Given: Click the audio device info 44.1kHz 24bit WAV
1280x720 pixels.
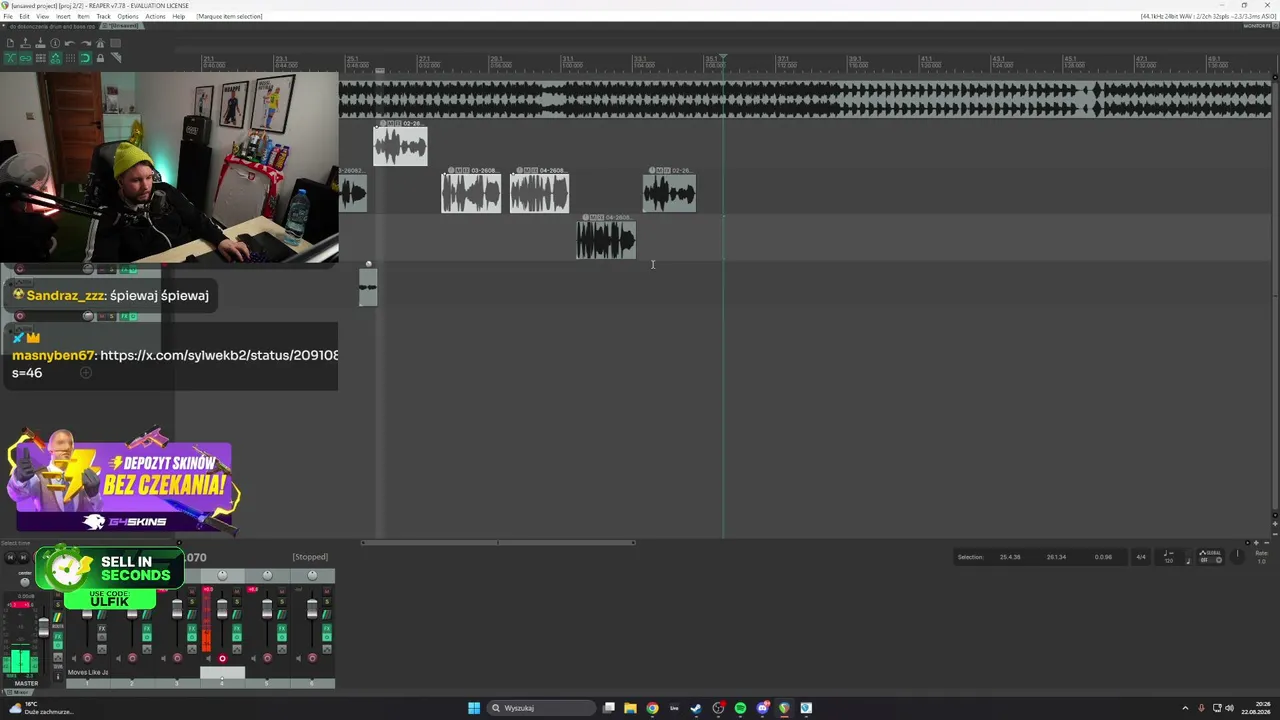Looking at the screenshot, I should 1208,16.
